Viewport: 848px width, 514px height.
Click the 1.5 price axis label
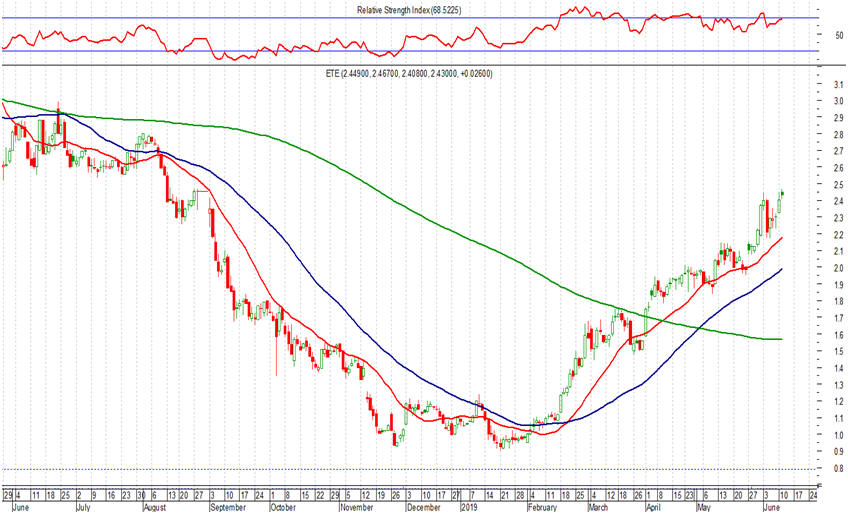point(838,352)
